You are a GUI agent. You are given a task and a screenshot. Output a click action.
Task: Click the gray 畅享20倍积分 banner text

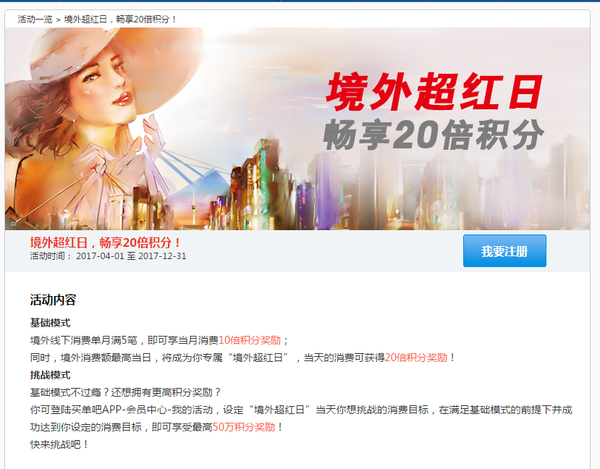click(433, 135)
